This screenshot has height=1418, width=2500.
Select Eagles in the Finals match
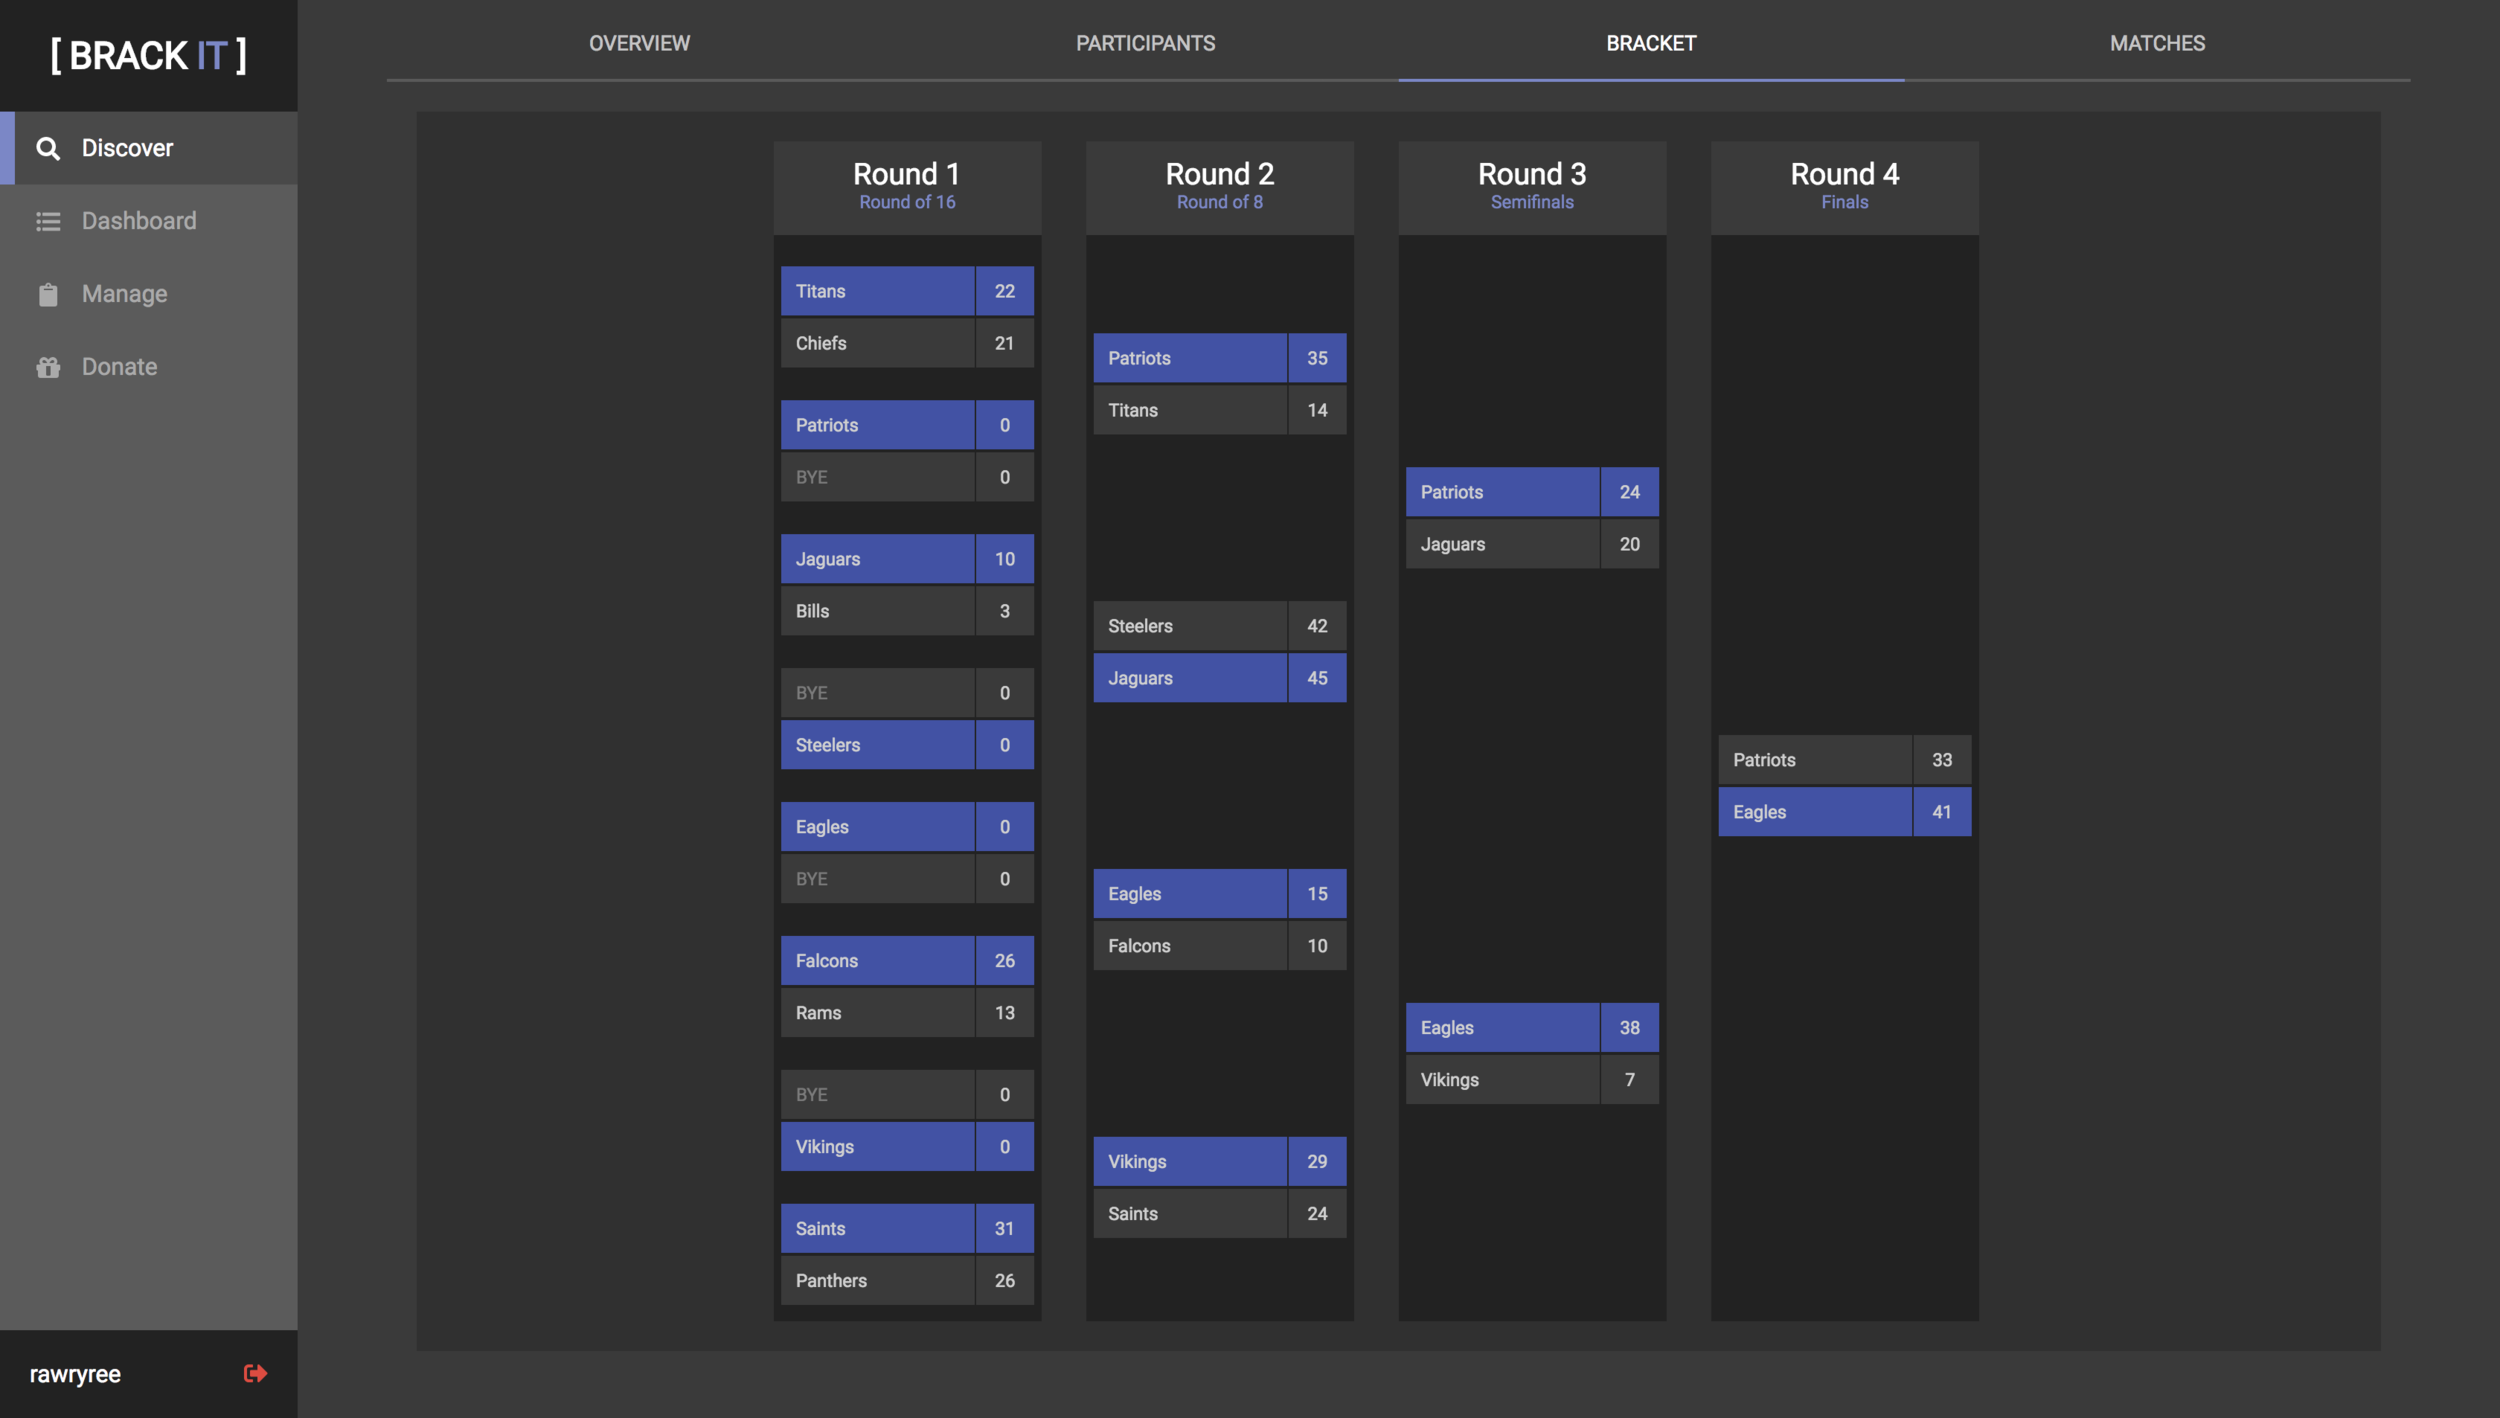[1814, 812]
